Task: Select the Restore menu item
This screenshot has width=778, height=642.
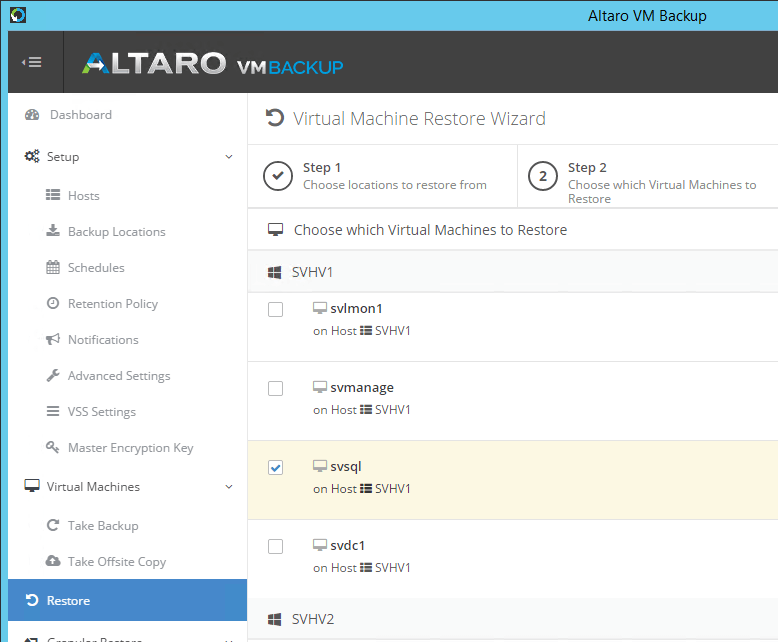Action: pos(128,600)
